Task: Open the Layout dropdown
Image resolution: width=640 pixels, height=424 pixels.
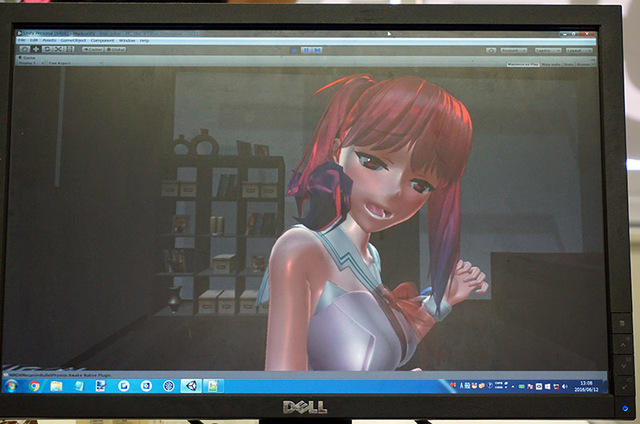Action: [579, 51]
